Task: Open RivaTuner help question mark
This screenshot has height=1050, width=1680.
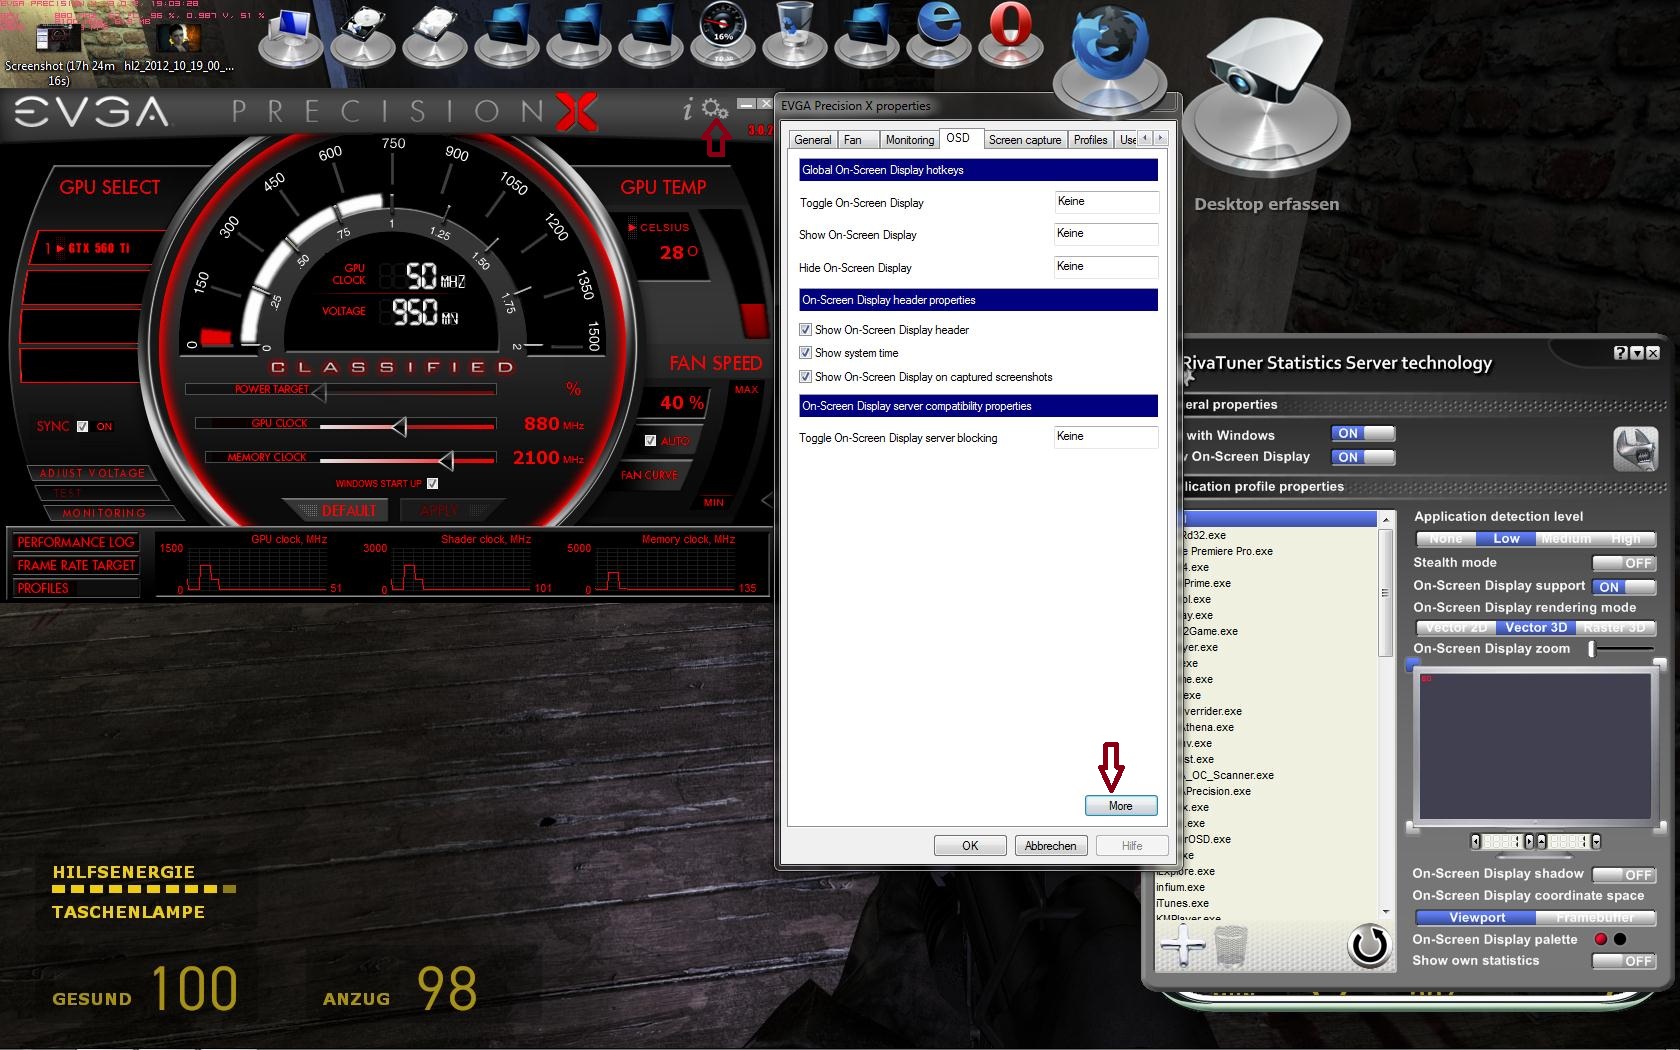Action: pos(1620,353)
